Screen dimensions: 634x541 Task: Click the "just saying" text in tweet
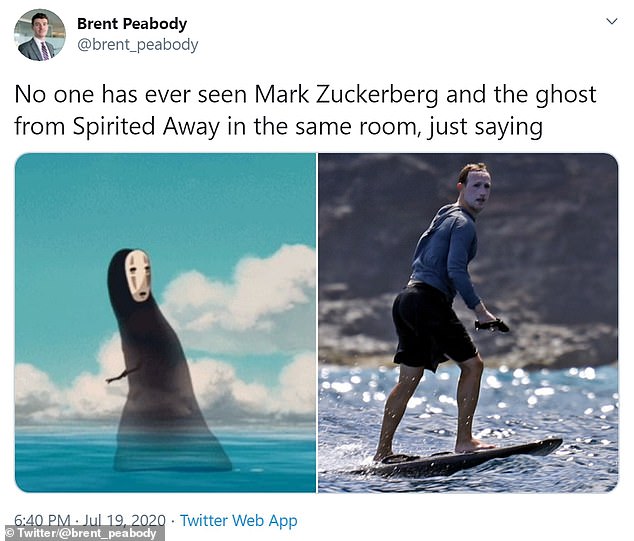pyautogui.click(x=485, y=127)
